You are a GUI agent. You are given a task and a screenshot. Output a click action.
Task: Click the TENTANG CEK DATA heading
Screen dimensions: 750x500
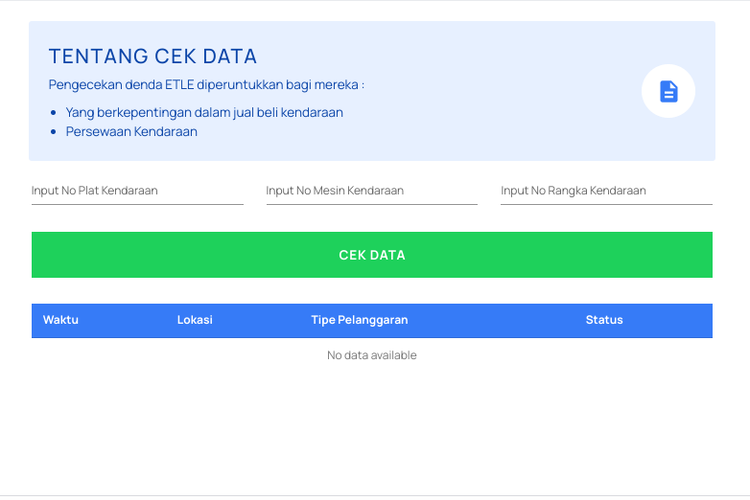tap(153, 56)
